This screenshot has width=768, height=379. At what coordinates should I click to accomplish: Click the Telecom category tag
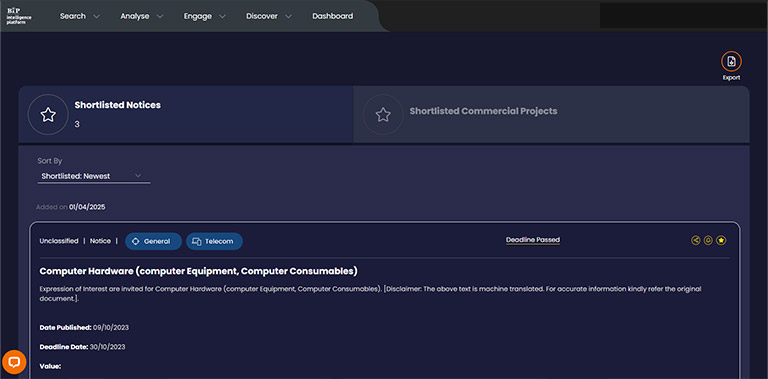(214, 241)
